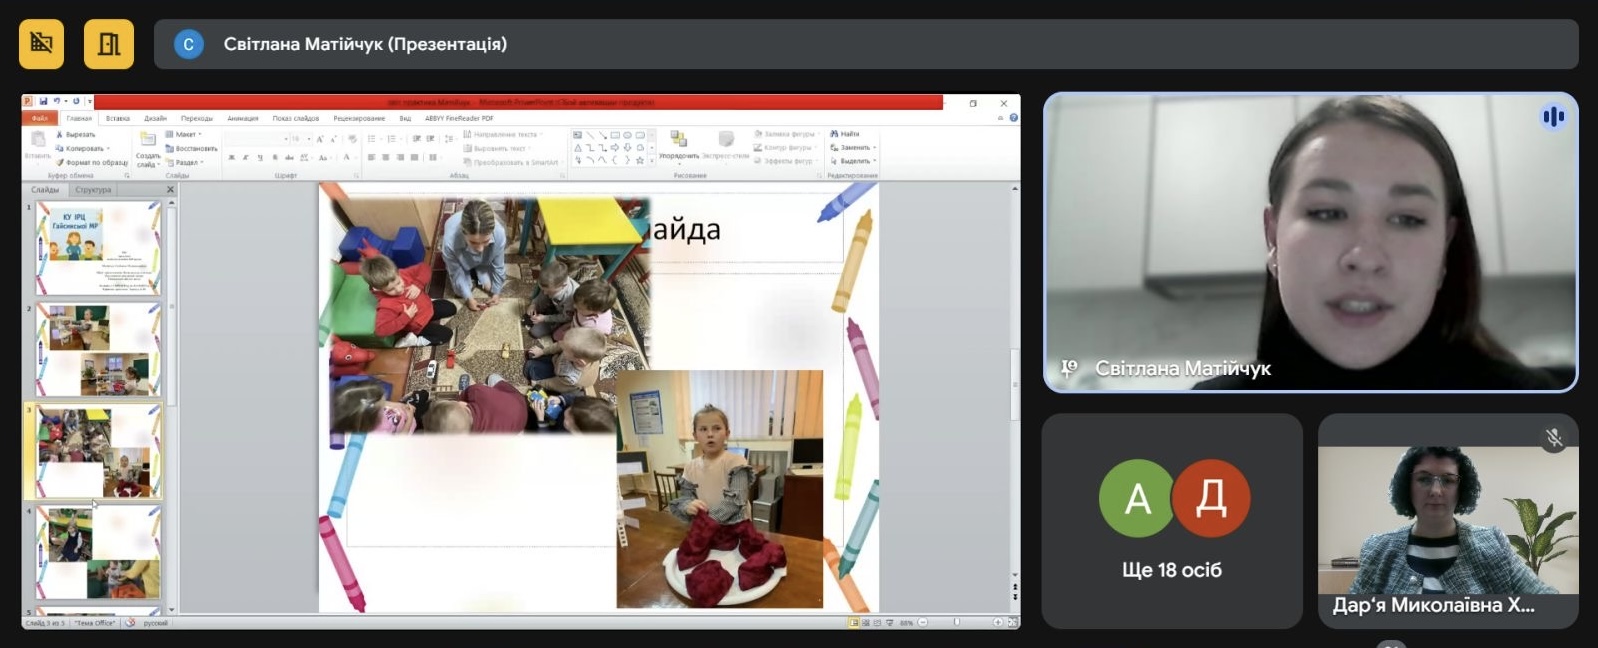Click the yellow meeting layout icon
This screenshot has height=648, width=1598.
[109, 44]
